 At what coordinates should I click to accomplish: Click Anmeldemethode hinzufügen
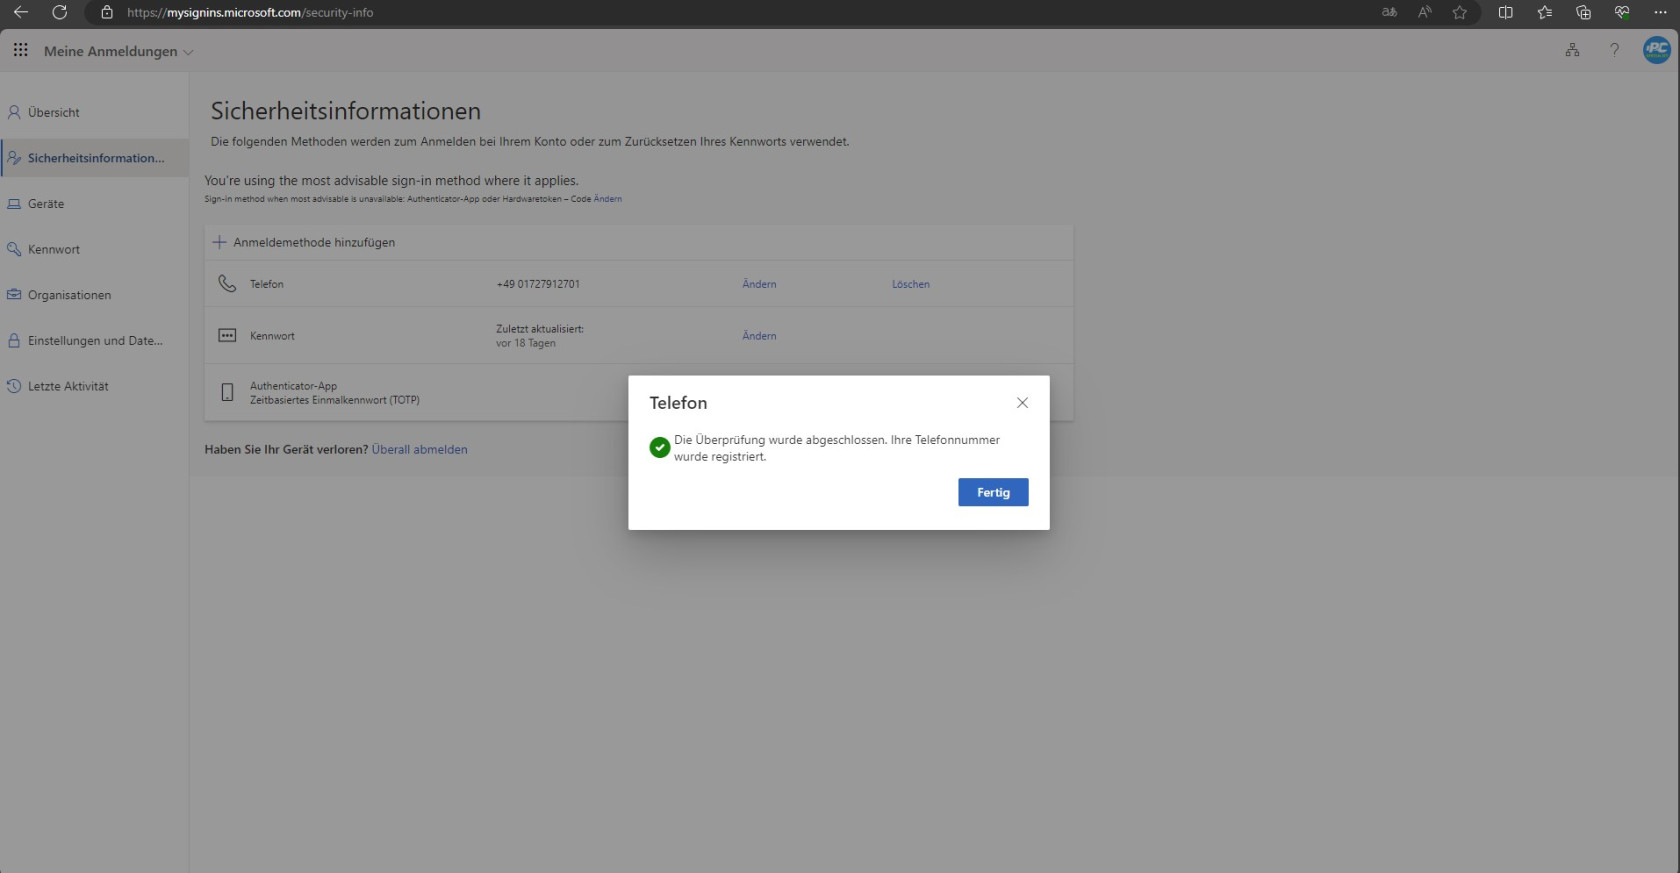[313, 243]
